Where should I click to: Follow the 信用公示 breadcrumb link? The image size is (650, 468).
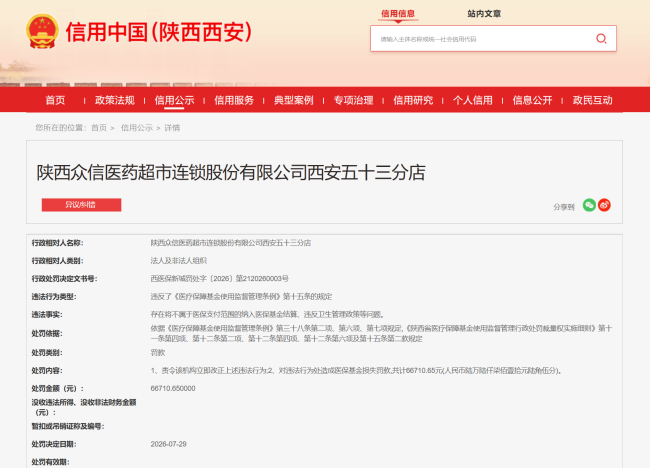(x=137, y=128)
